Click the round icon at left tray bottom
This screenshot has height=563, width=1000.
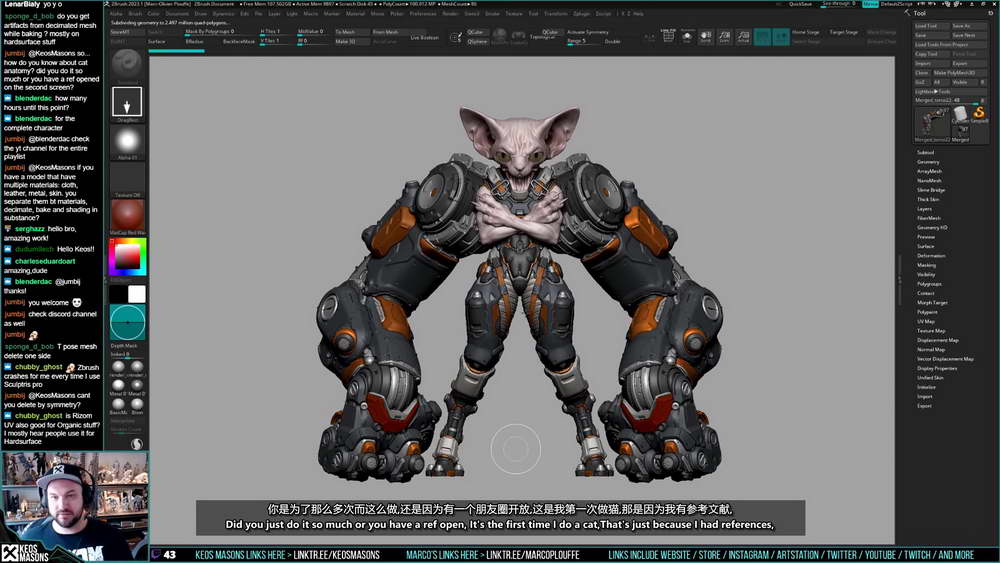point(136,444)
